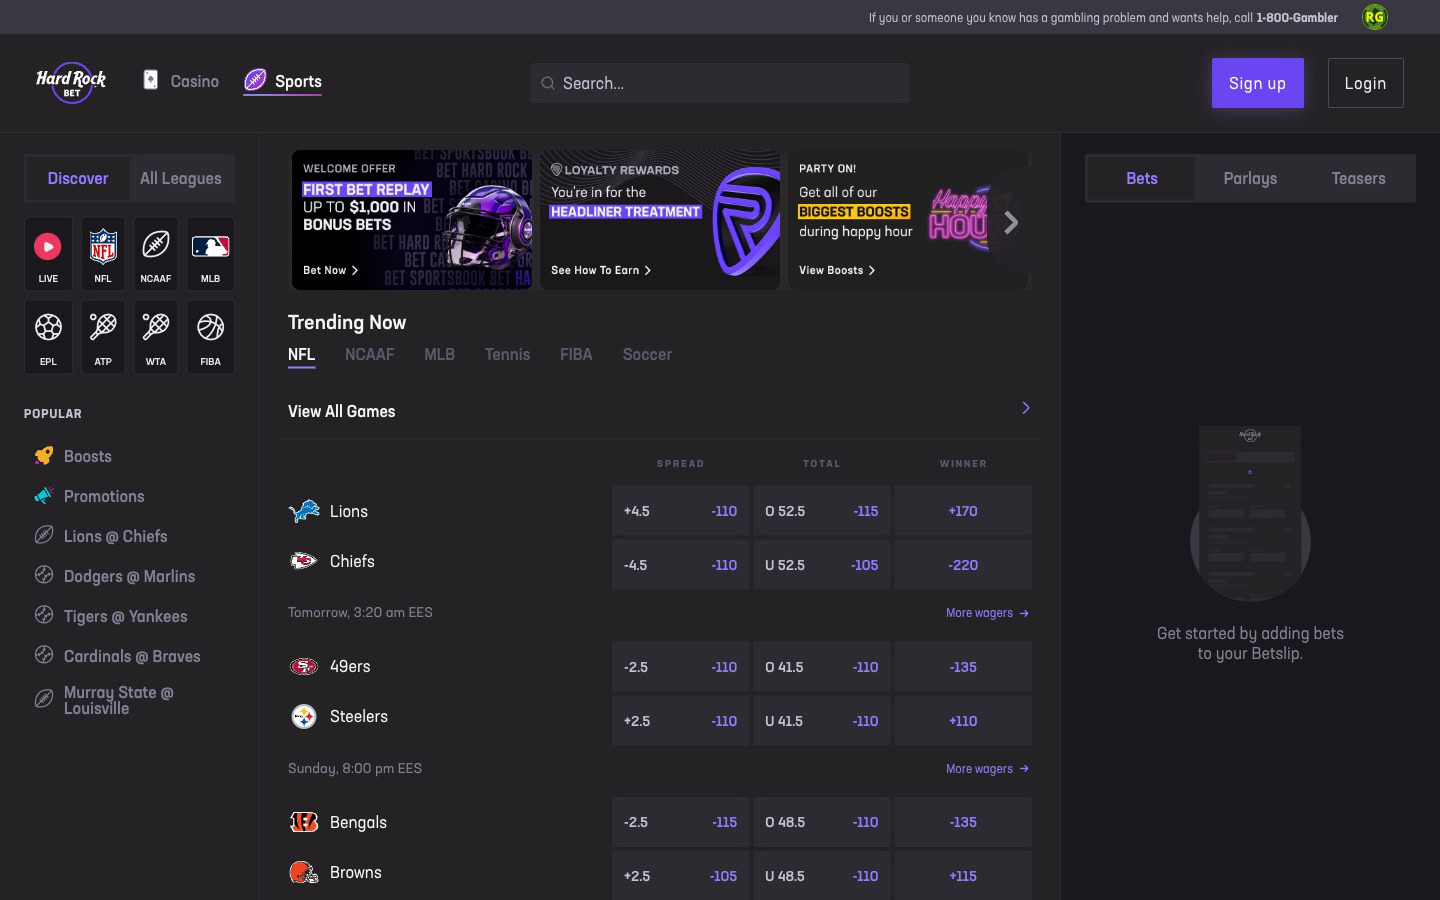The height and width of the screenshot is (900, 1440).
Task: Bet 49ers -135 winner odds
Action: click(963, 667)
